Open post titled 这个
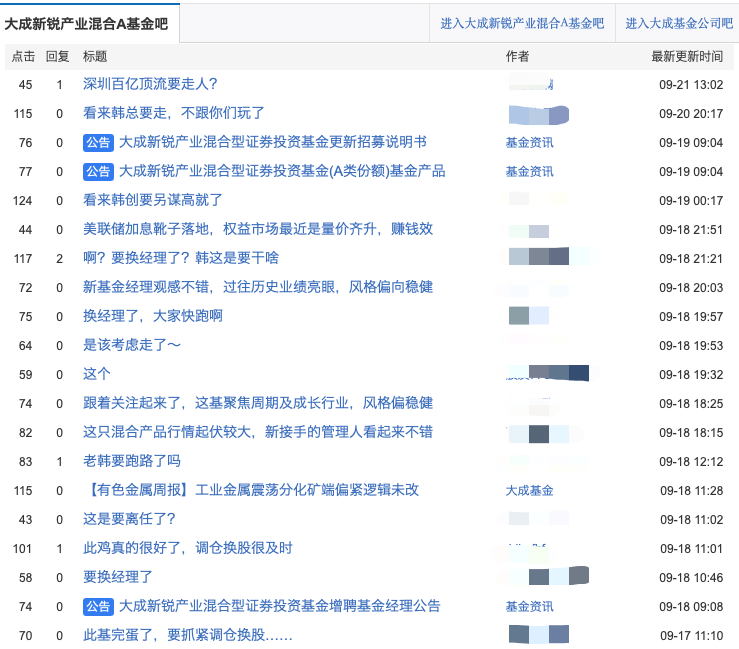 tap(97, 374)
